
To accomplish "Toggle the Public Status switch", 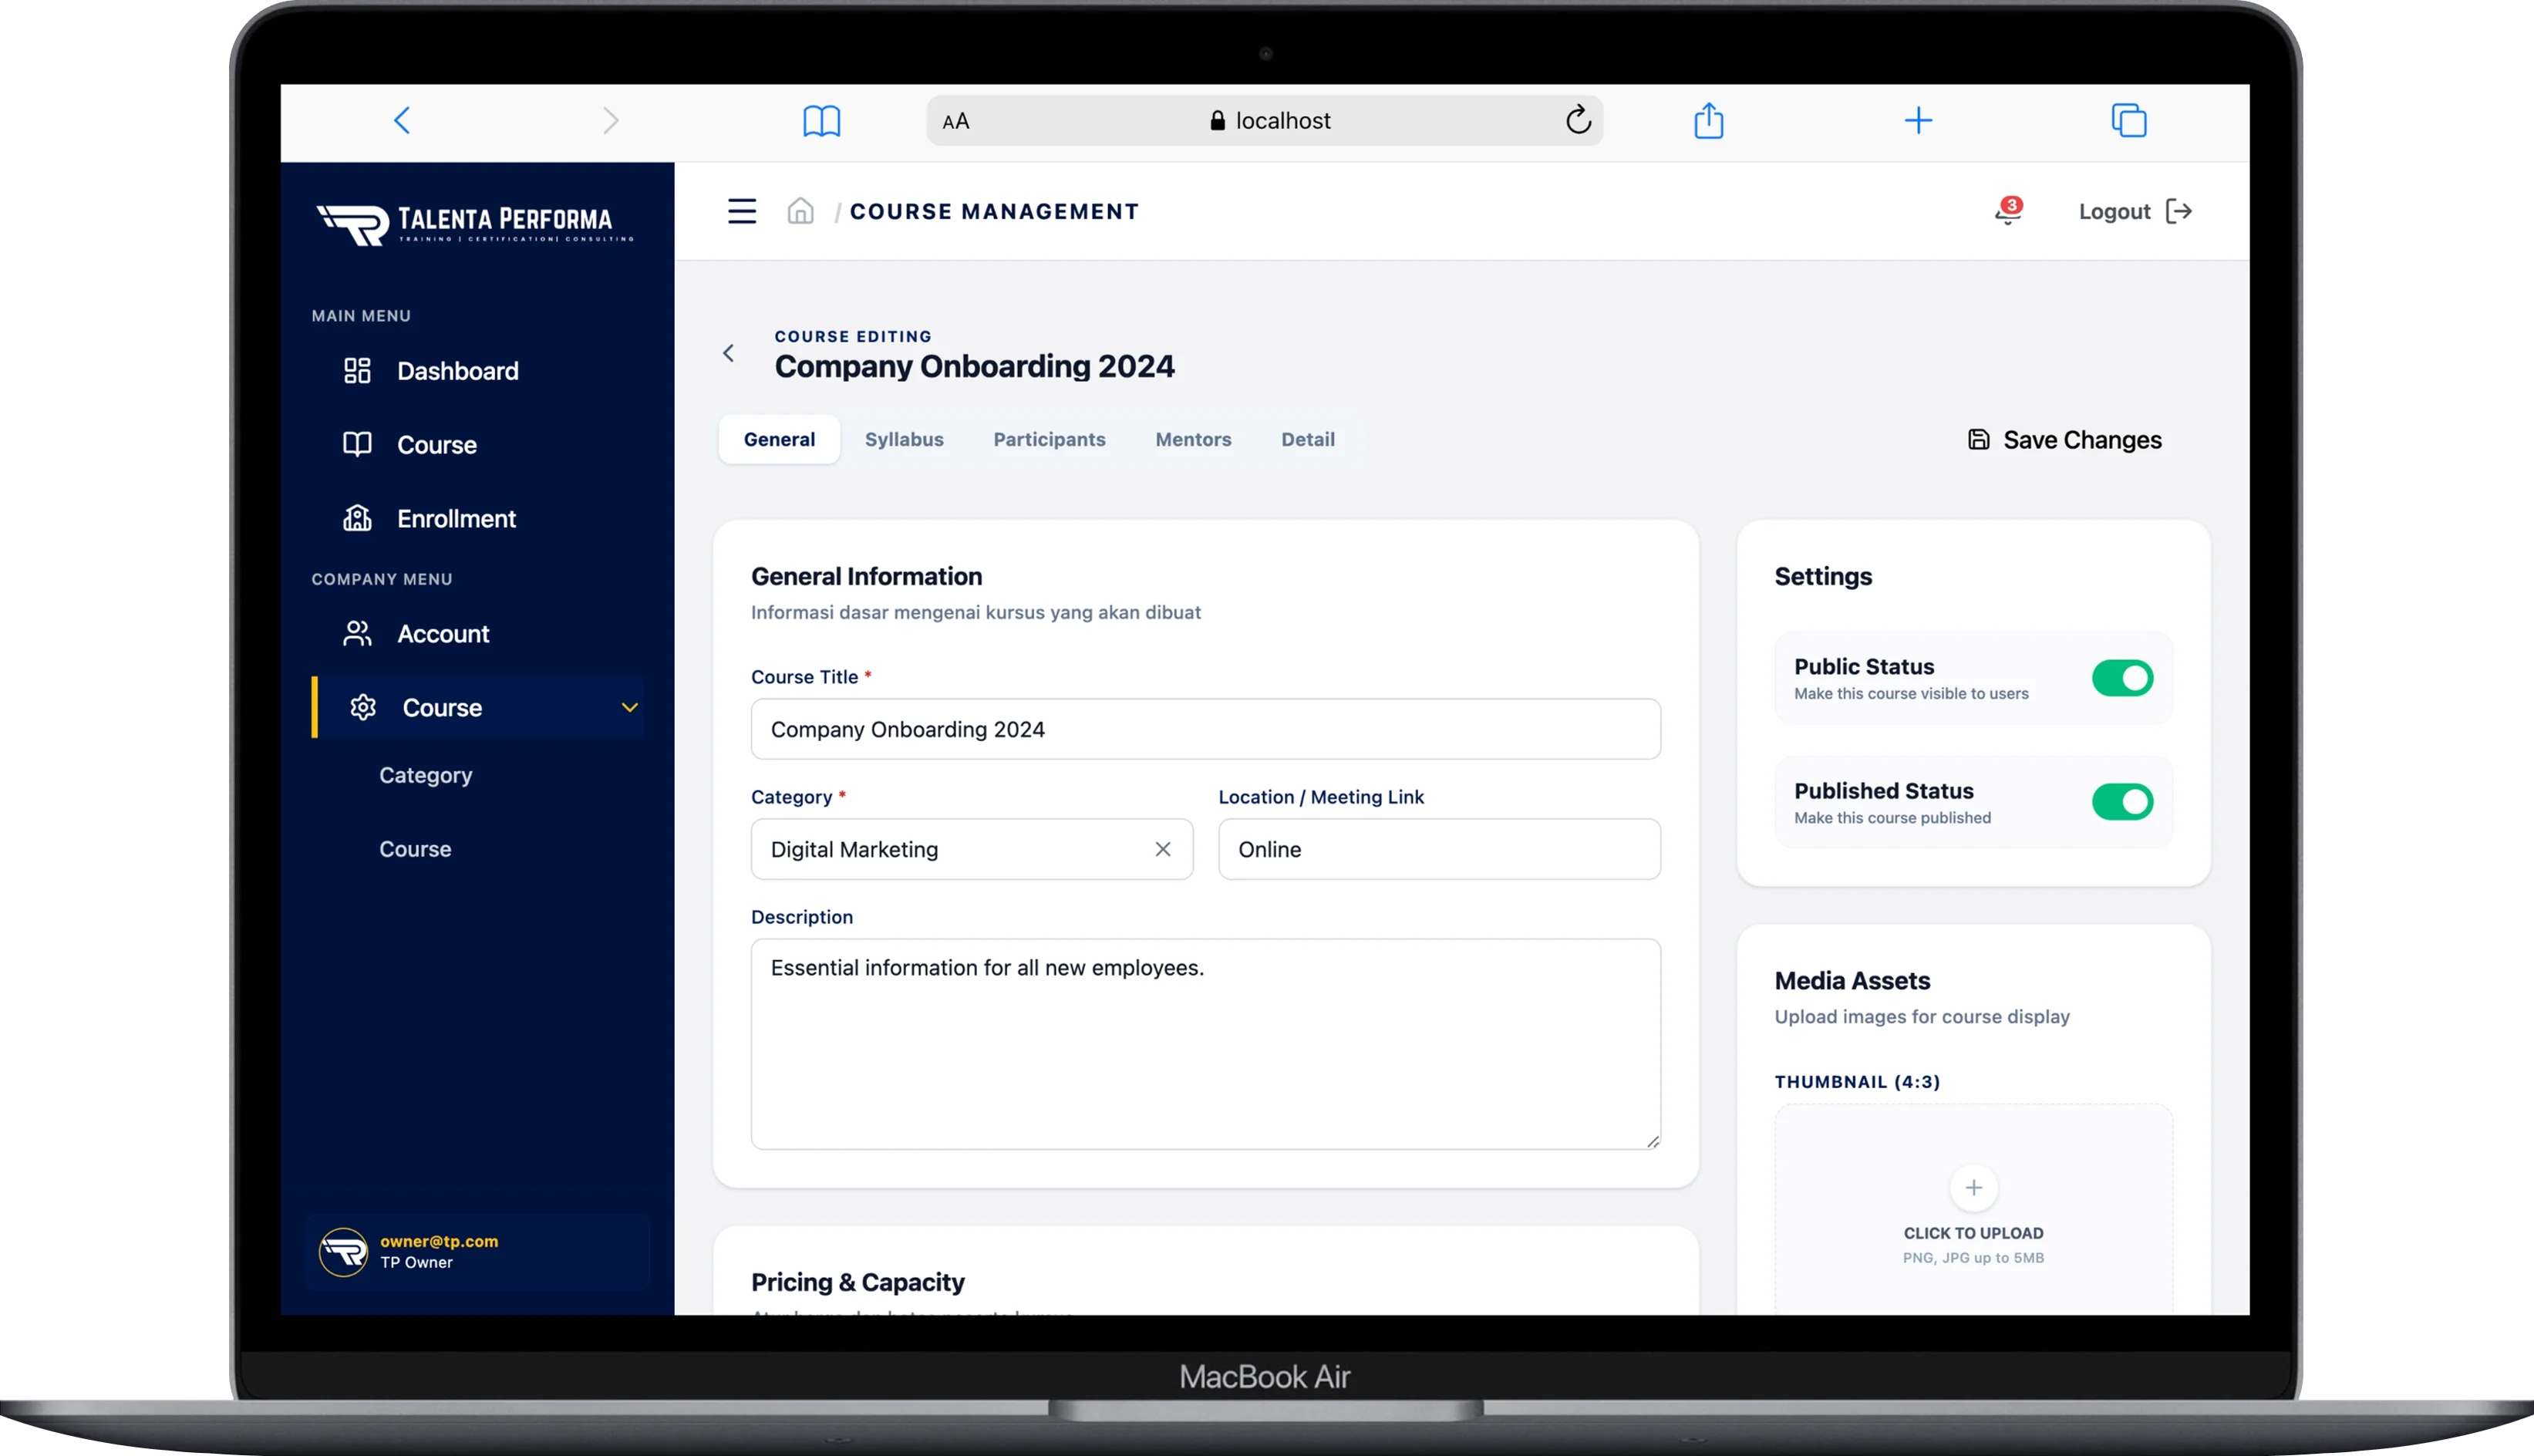I will [2122, 678].
